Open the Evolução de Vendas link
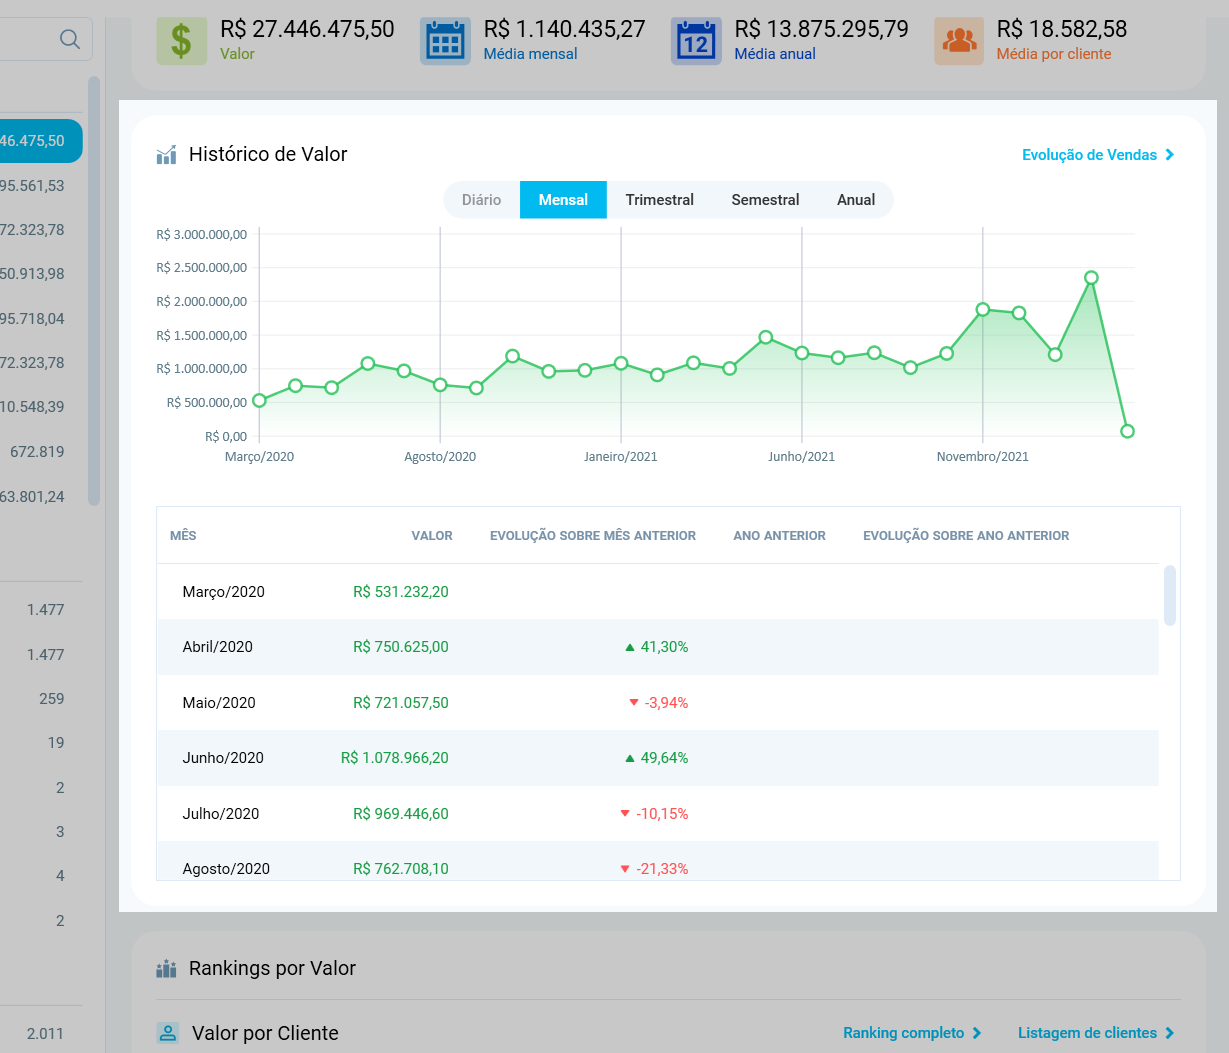The height and width of the screenshot is (1053, 1229). click(x=1098, y=155)
